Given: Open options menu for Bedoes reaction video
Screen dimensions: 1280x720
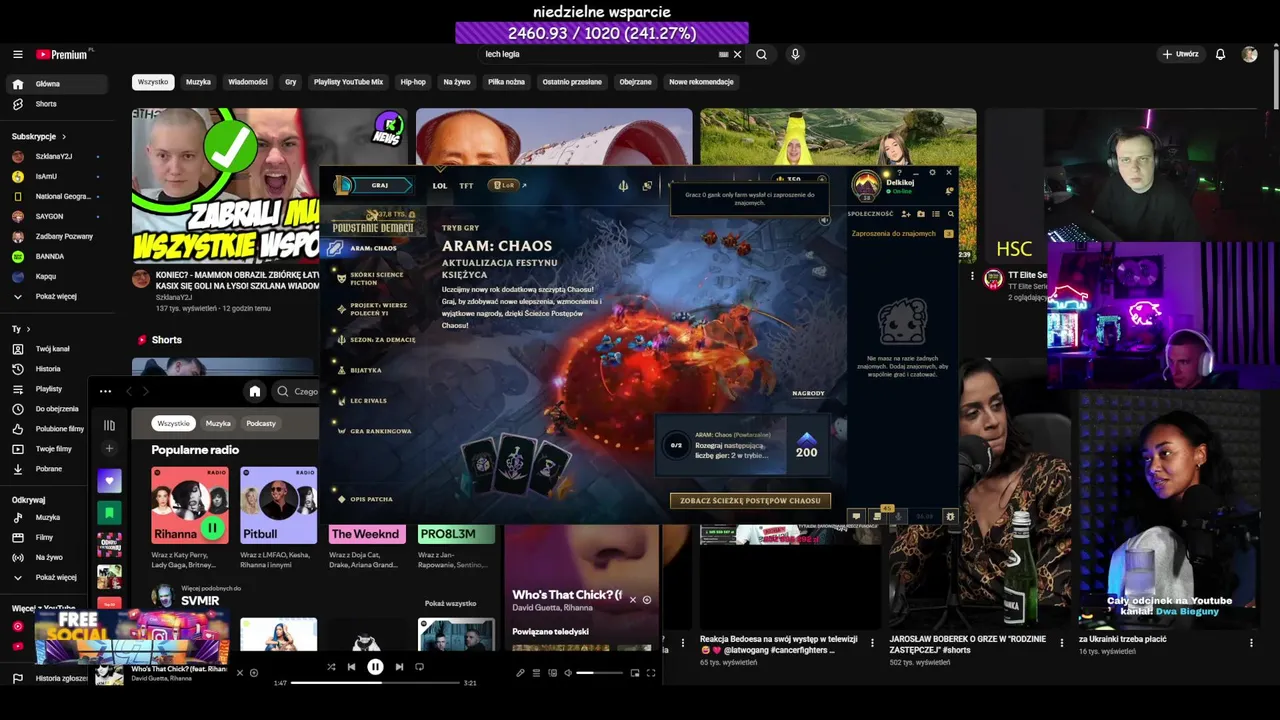Looking at the screenshot, I should coord(873,642).
